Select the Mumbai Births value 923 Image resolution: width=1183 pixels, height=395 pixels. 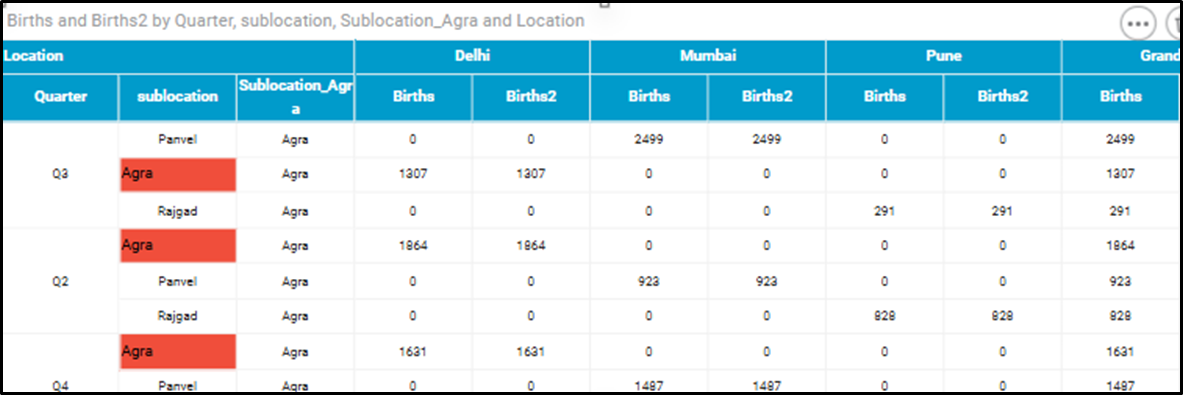[x=649, y=281]
